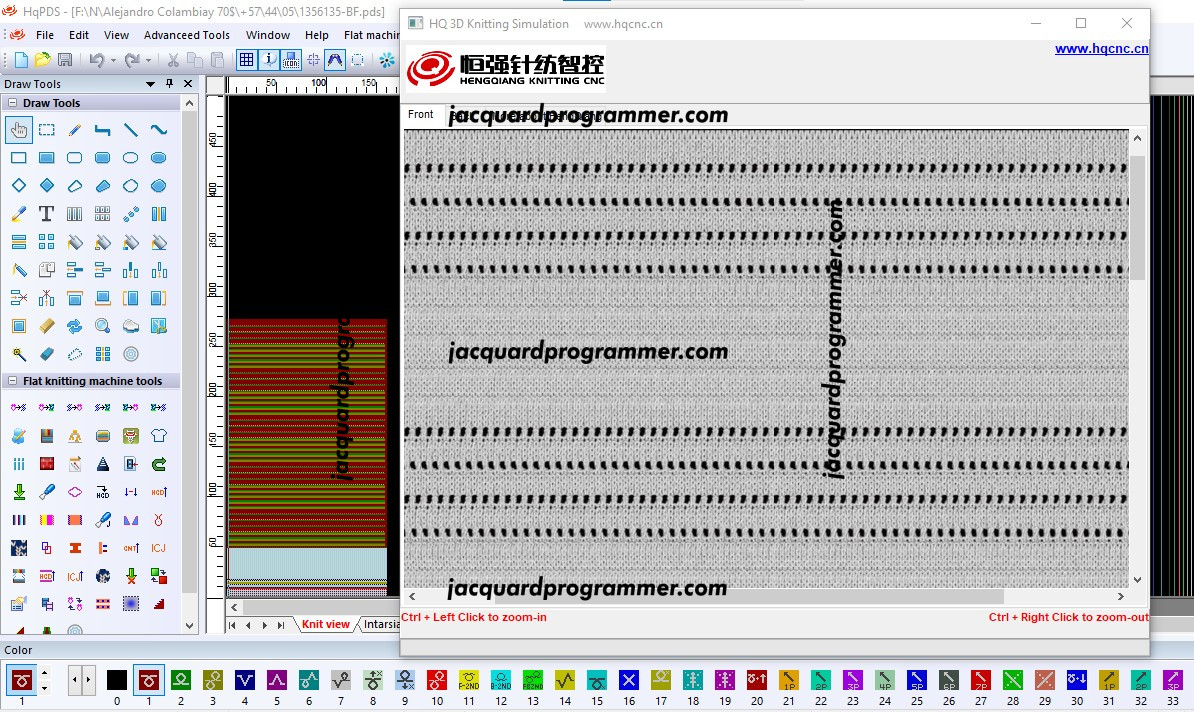Select the hollow rectangle tool

[19, 158]
